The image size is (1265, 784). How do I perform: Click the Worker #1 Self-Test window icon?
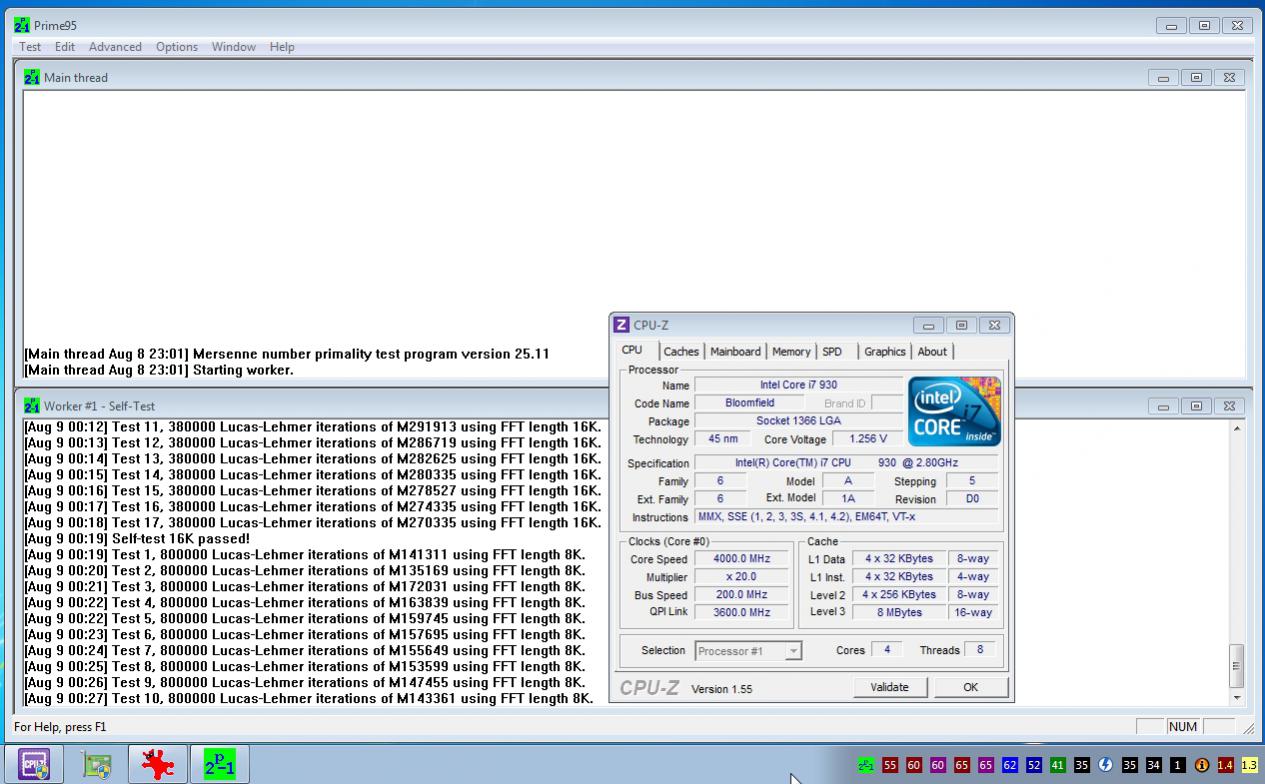[x=32, y=406]
